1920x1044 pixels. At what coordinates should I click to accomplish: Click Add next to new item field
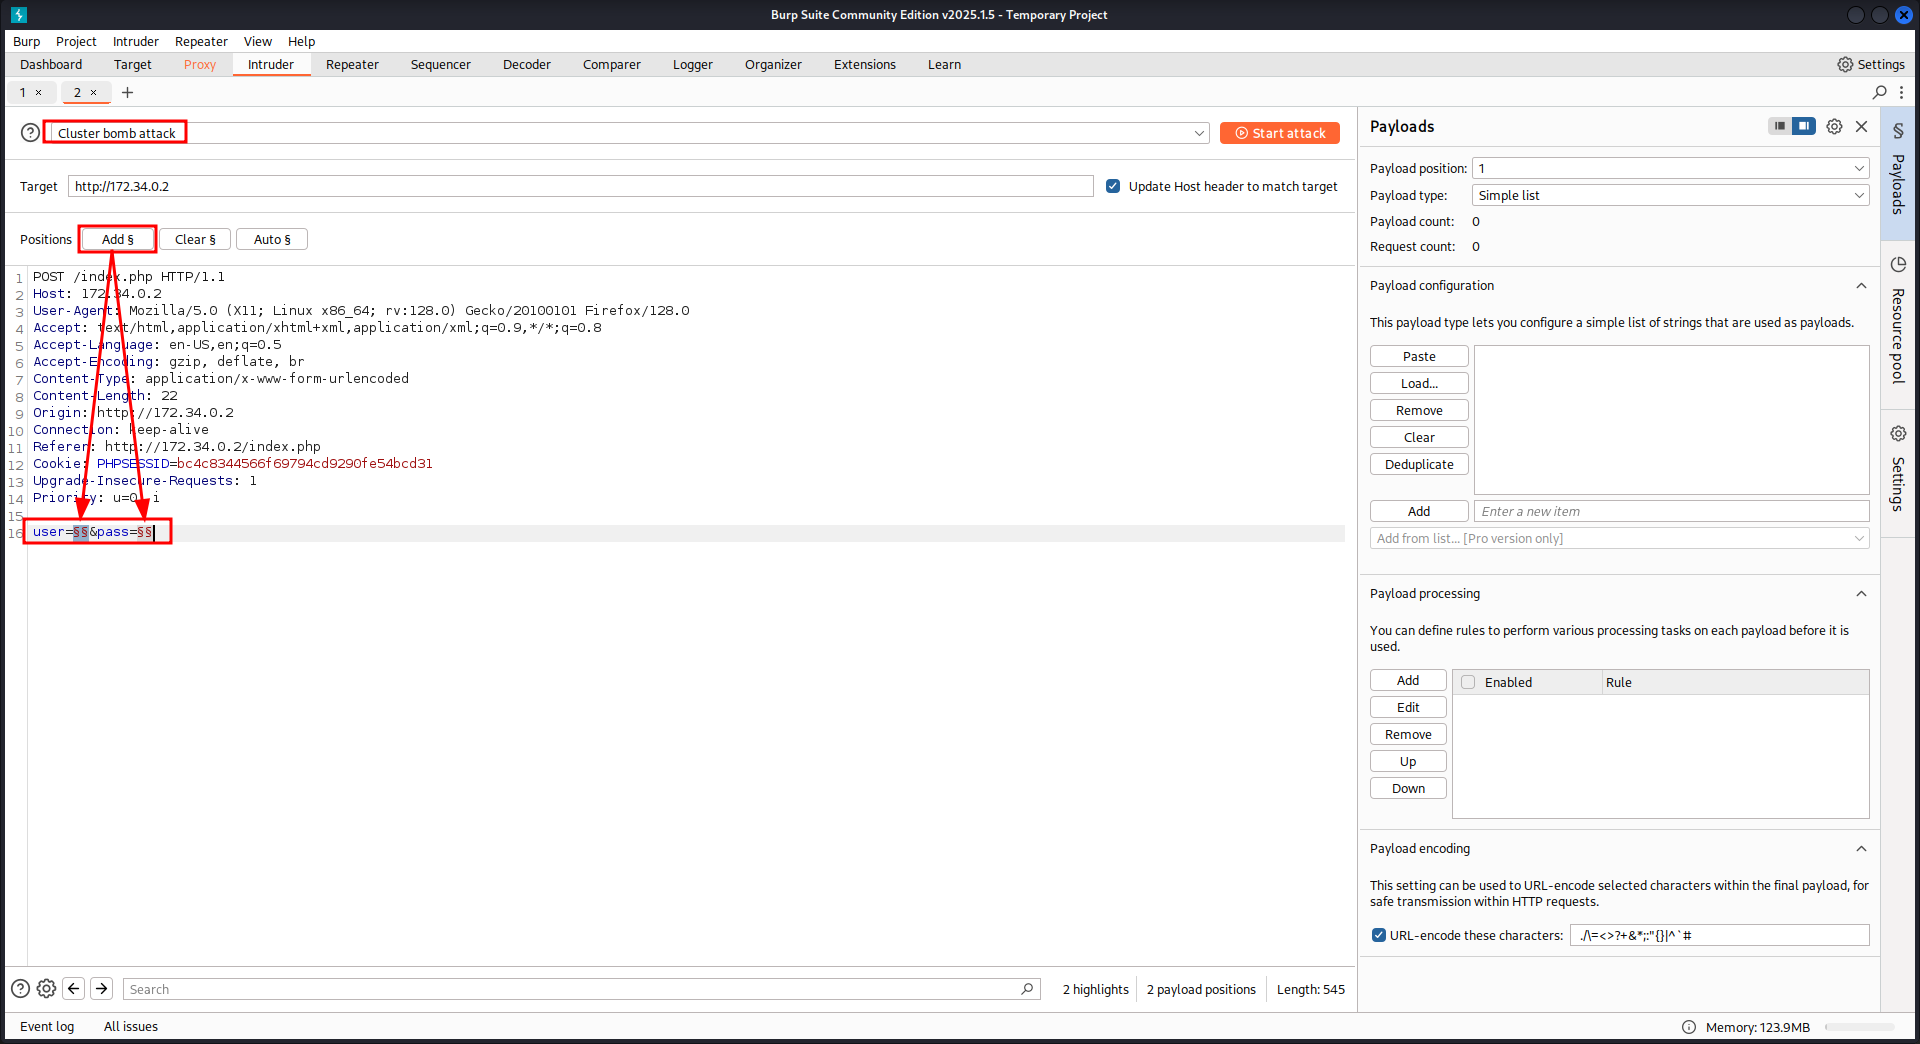pos(1419,511)
